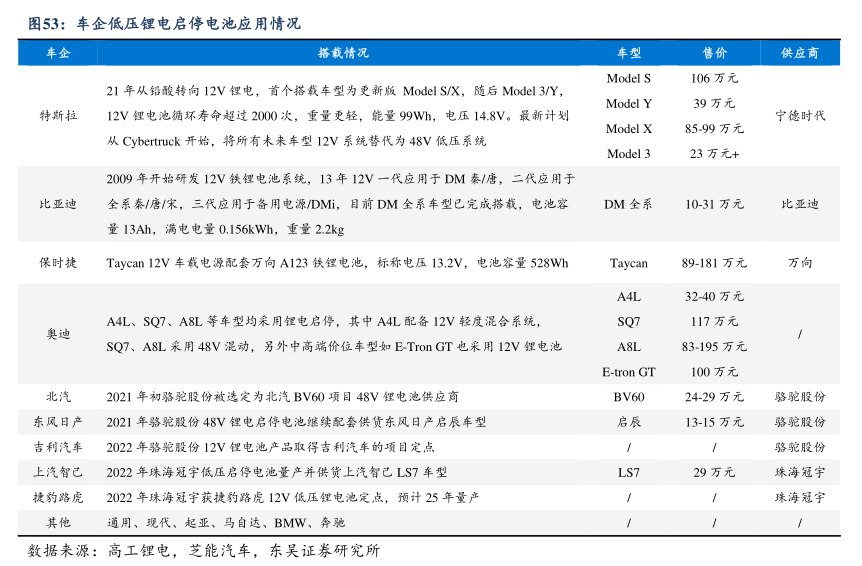Image resolution: width=862 pixels, height=566 pixels.
Task: Select the E-tron GT model cell
Action: pyautogui.click(x=628, y=372)
